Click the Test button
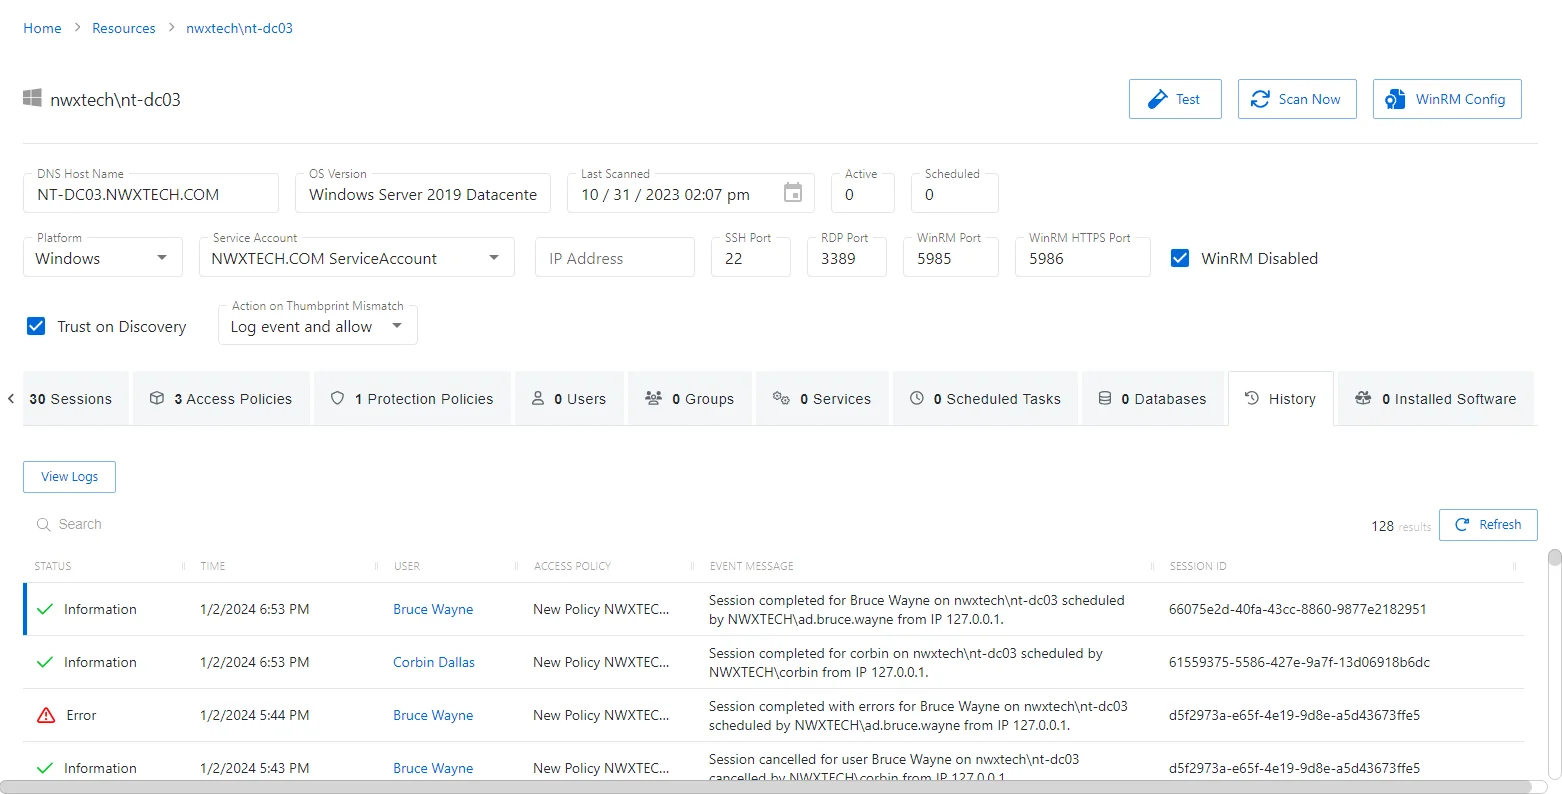 [1175, 99]
